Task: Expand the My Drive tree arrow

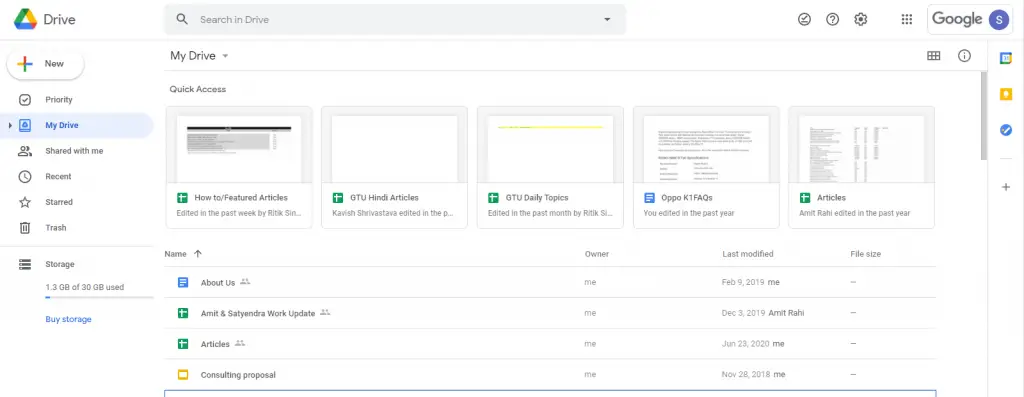Action: pyautogui.click(x=10, y=125)
